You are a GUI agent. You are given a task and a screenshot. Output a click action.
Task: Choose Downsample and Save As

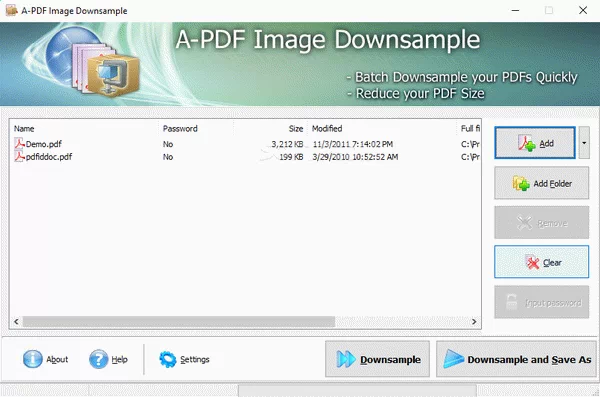pyautogui.click(x=517, y=359)
